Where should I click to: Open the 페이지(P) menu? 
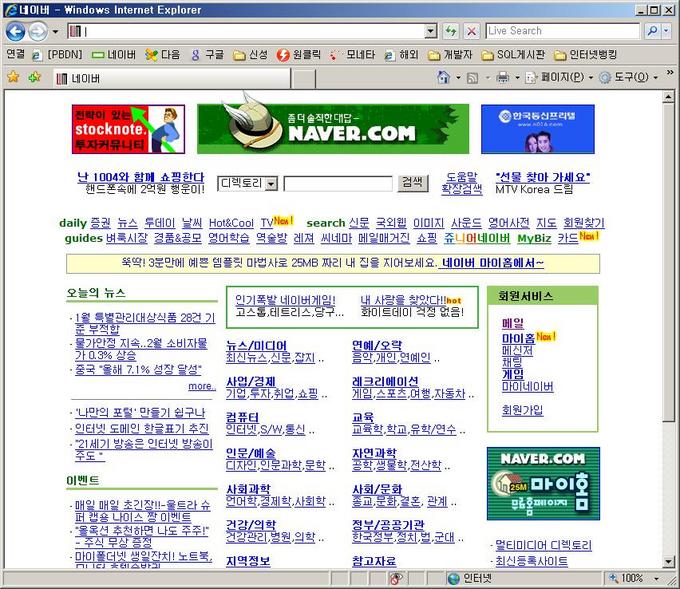point(559,78)
